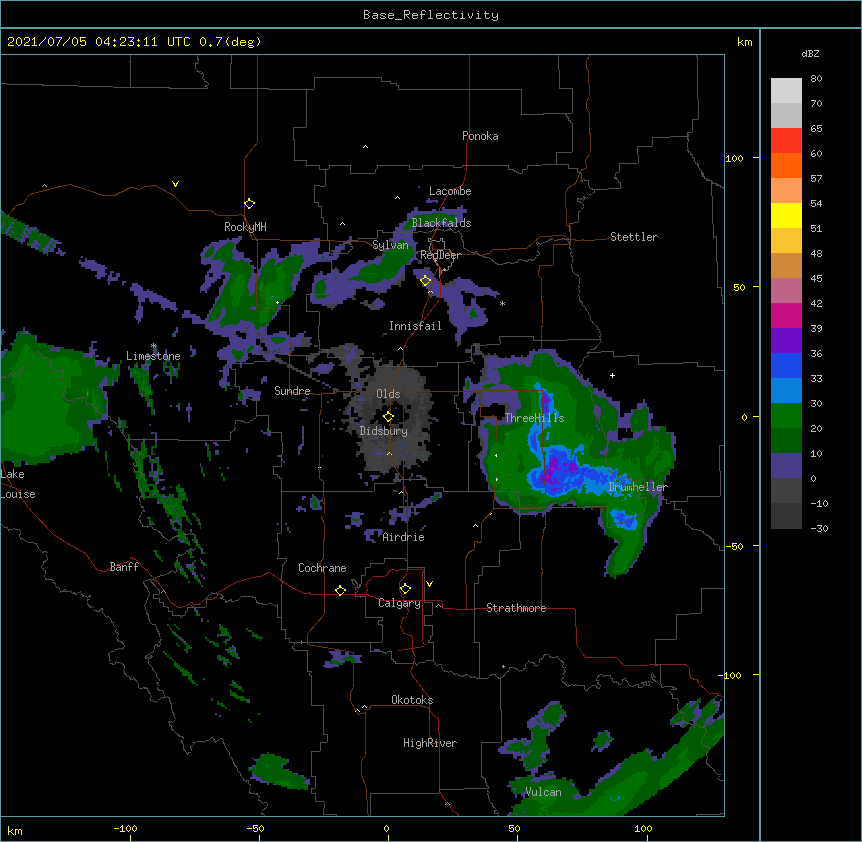862x842 pixels.
Task: Click the RockyMH label
Action: point(245,227)
